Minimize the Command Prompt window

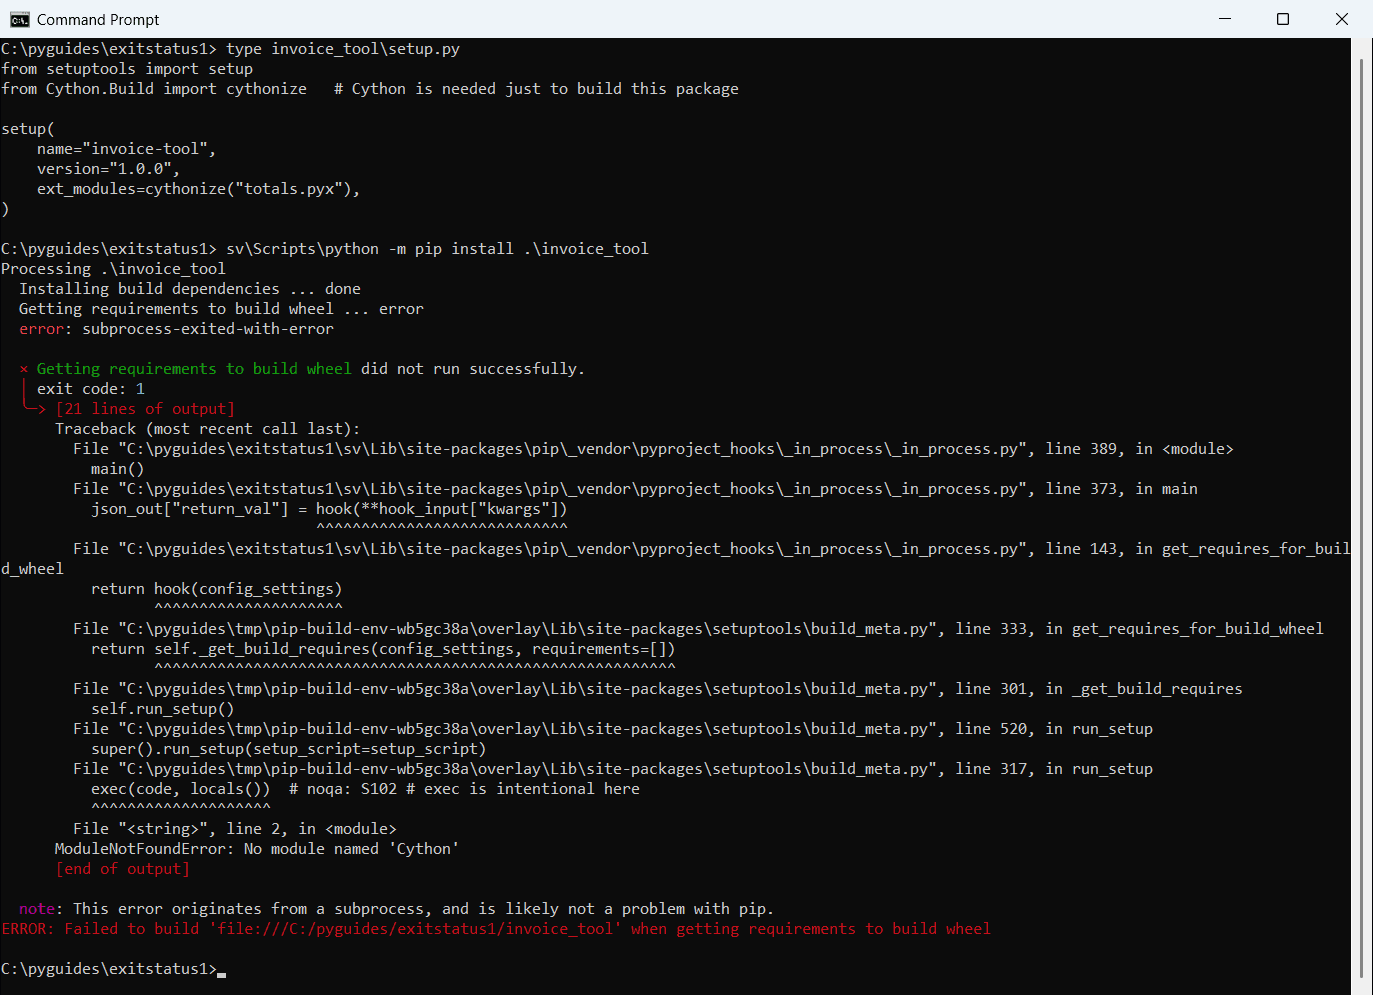pyautogui.click(x=1225, y=19)
